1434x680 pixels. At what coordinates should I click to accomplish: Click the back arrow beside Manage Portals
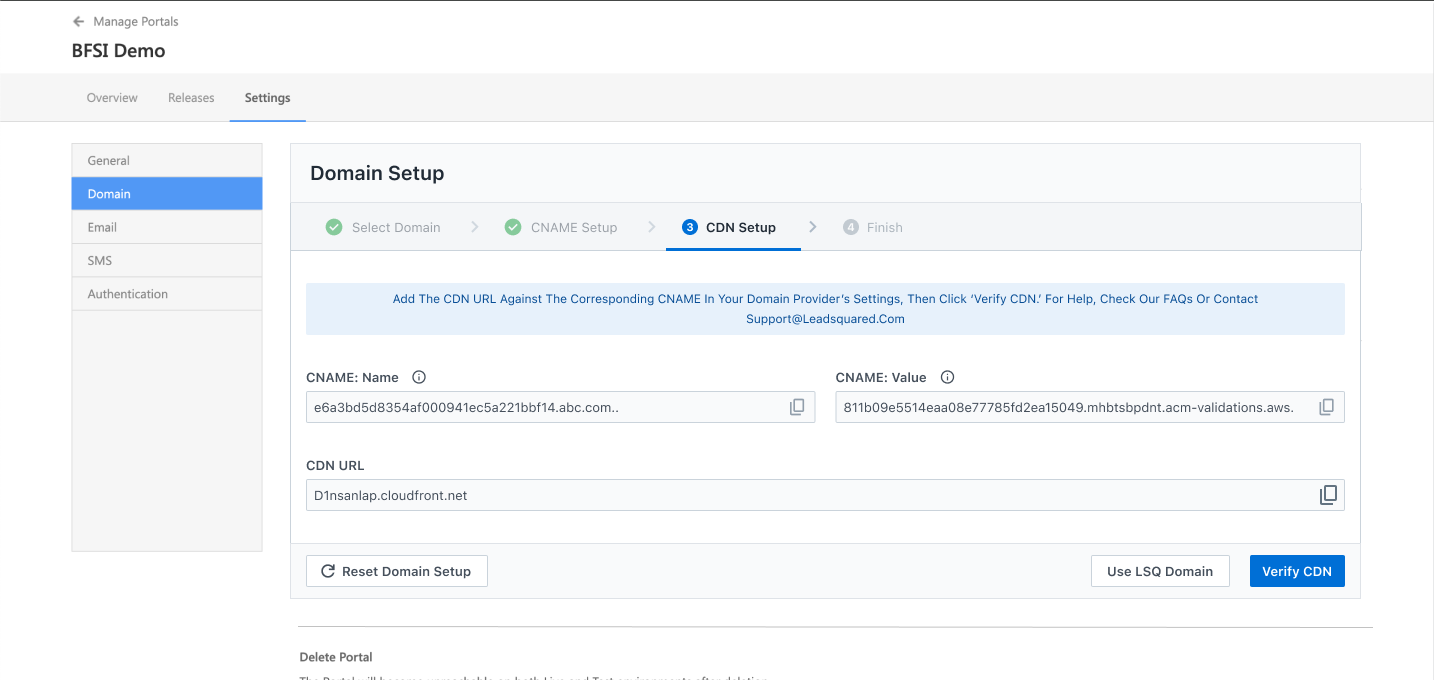77,20
